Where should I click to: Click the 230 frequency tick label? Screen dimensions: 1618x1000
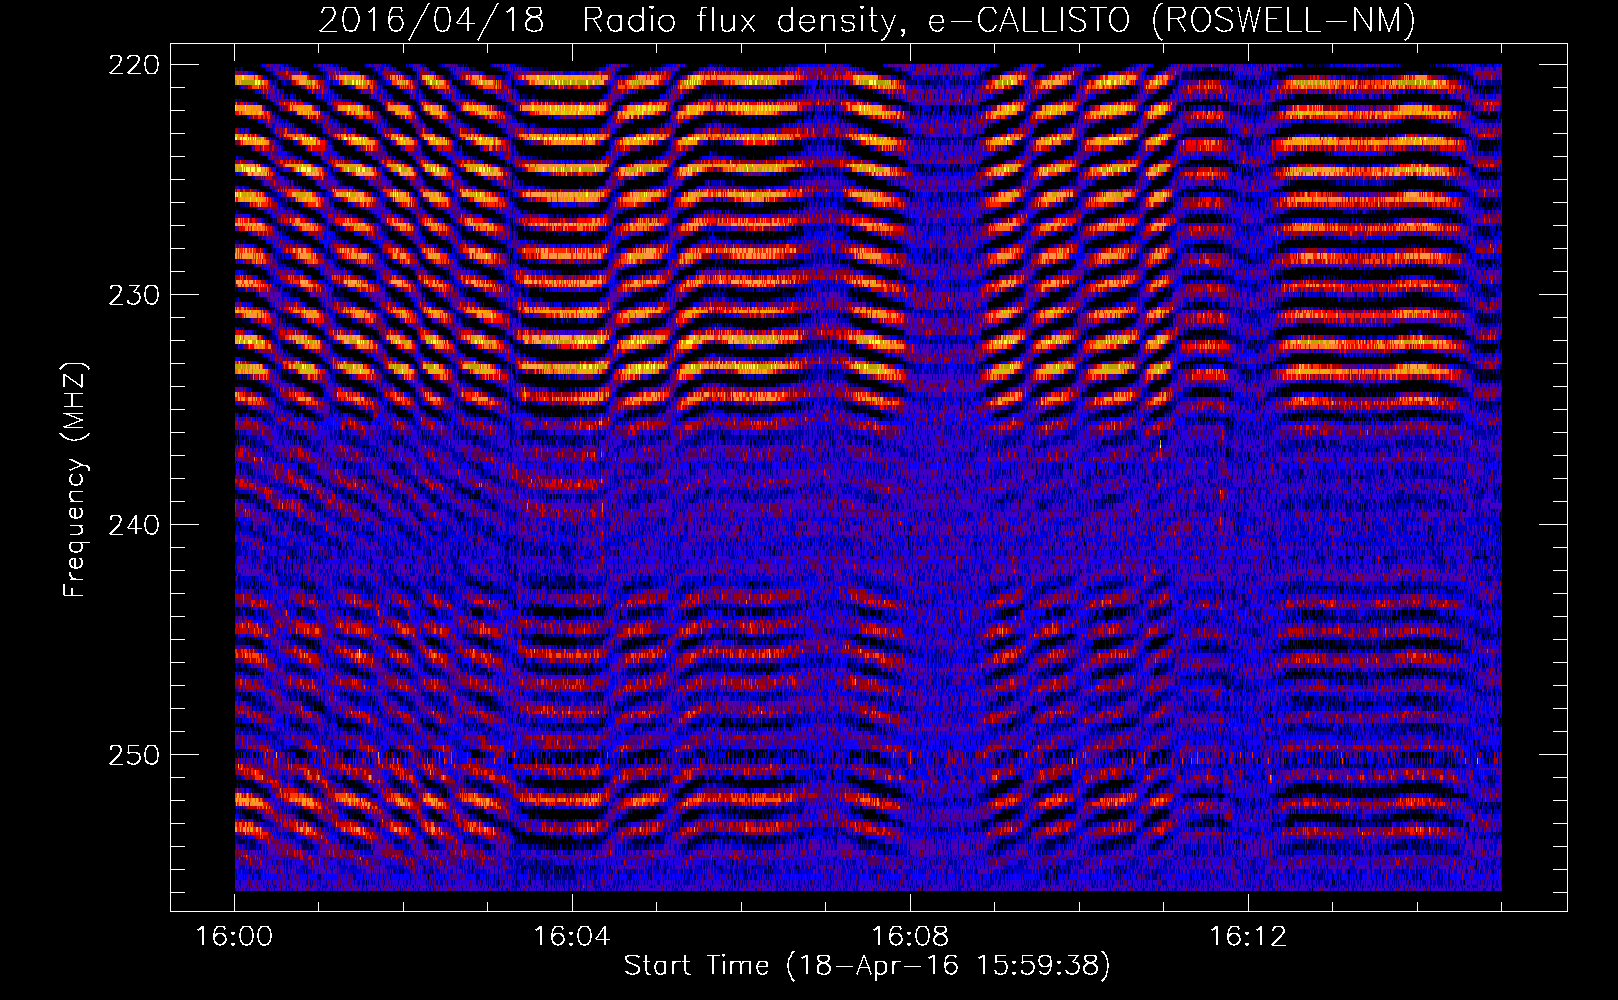132,295
